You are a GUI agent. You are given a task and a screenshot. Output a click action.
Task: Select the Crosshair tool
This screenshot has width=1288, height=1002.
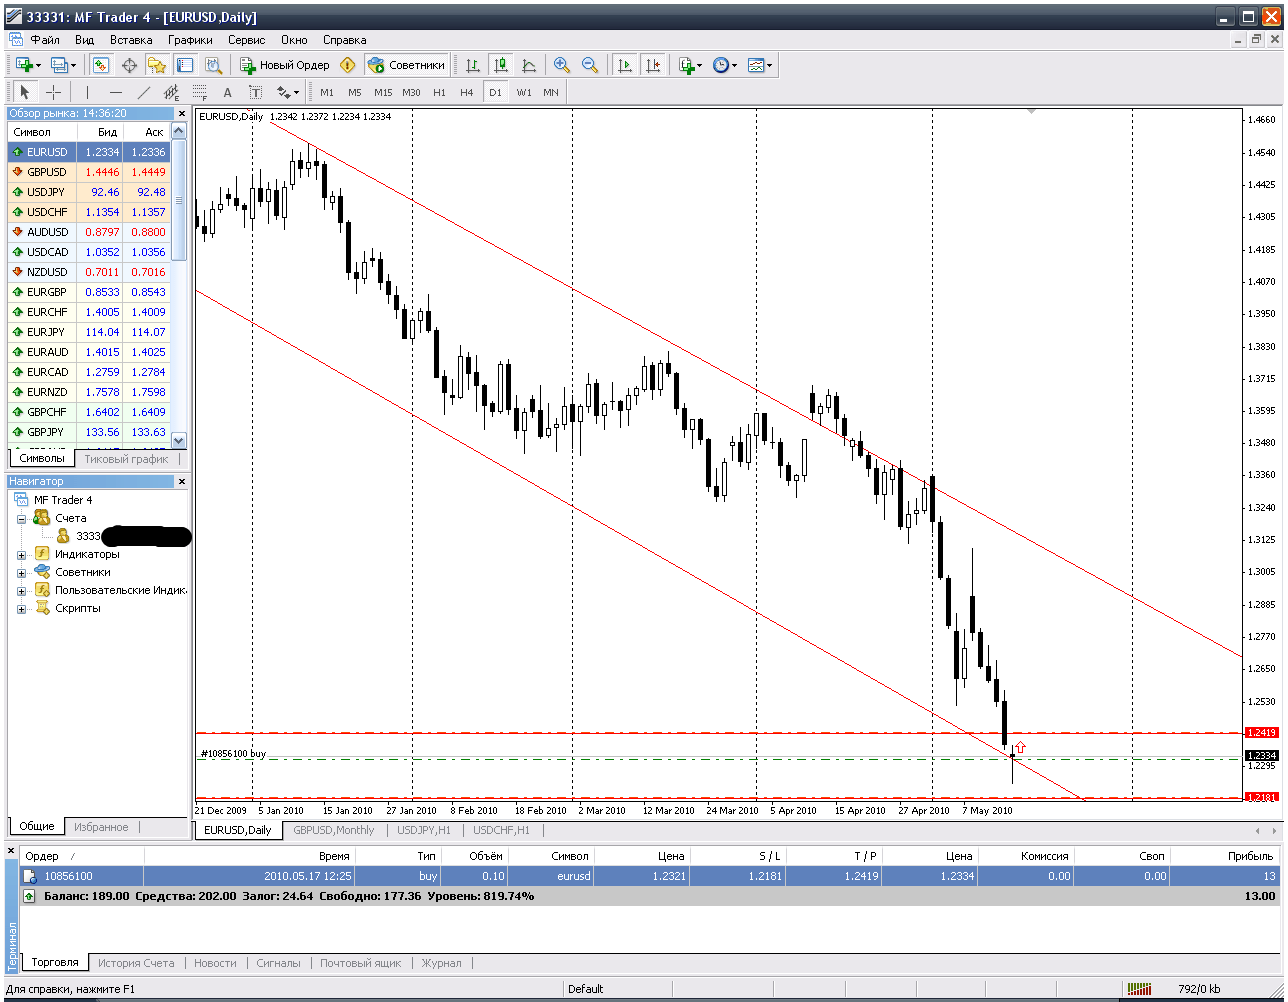pos(53,92)
